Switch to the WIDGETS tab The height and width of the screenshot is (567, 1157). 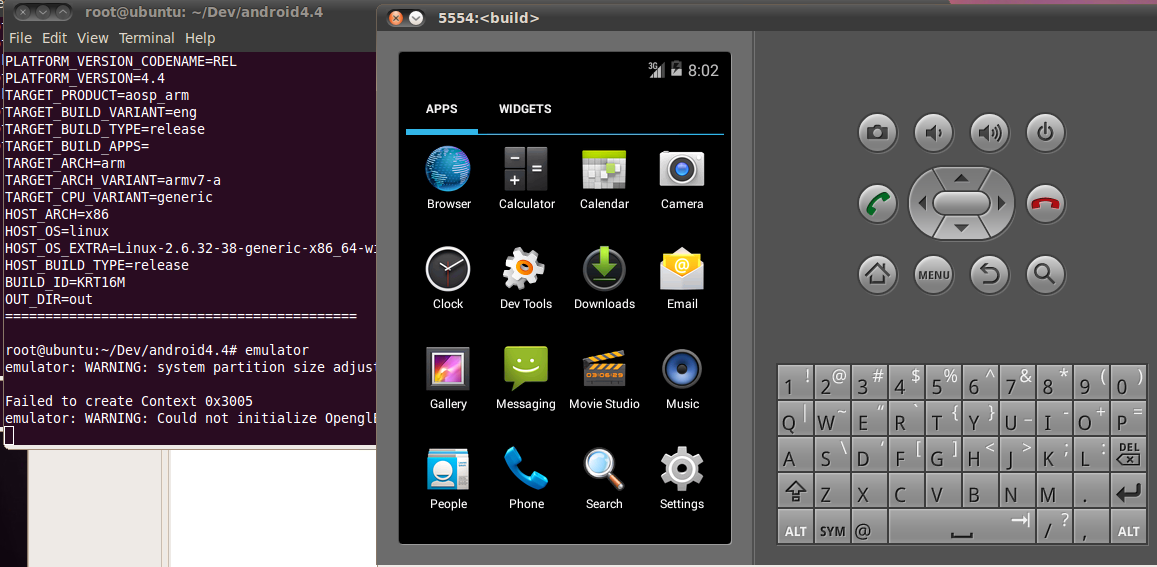(525, 109)
